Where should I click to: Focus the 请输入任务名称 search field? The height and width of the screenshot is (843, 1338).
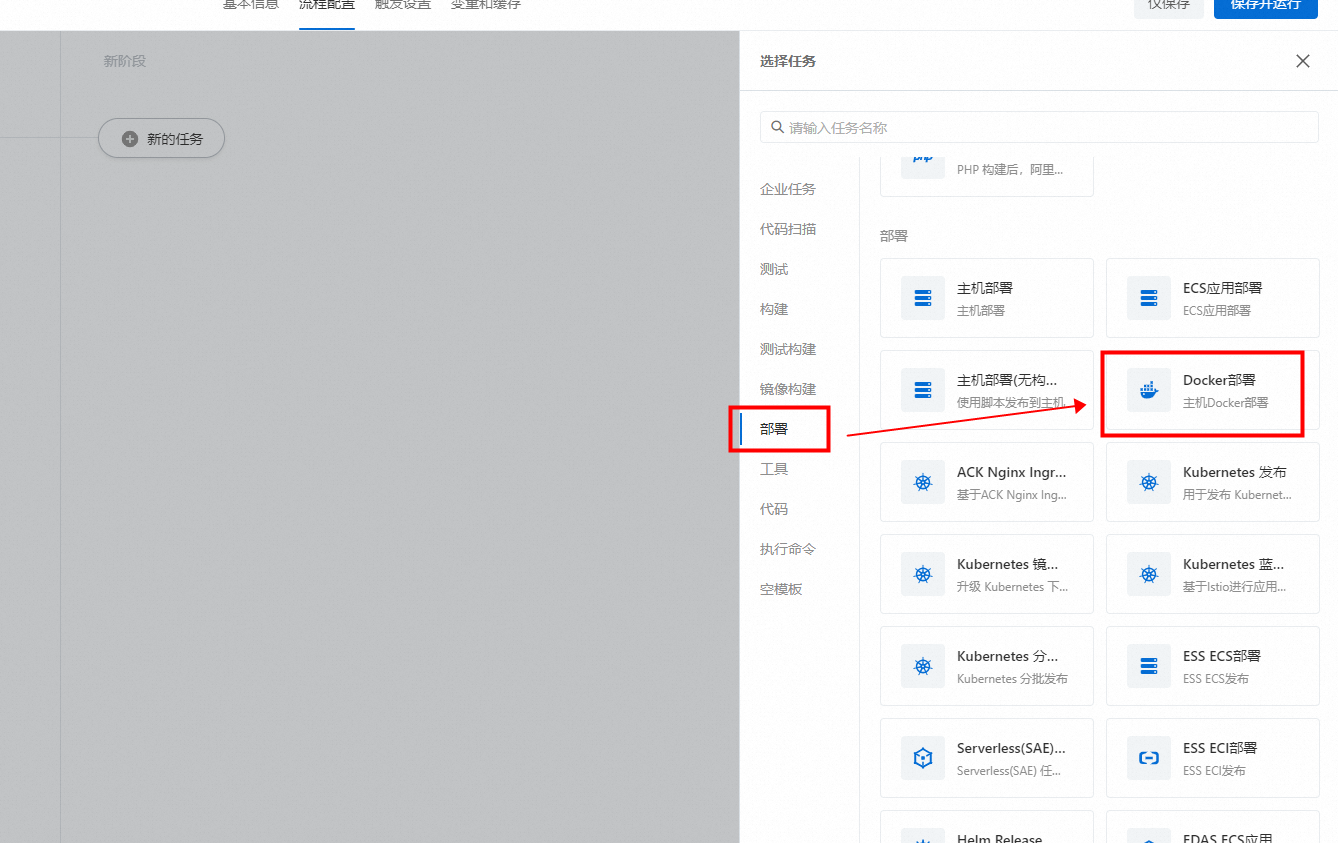[x=1039, y=127]
